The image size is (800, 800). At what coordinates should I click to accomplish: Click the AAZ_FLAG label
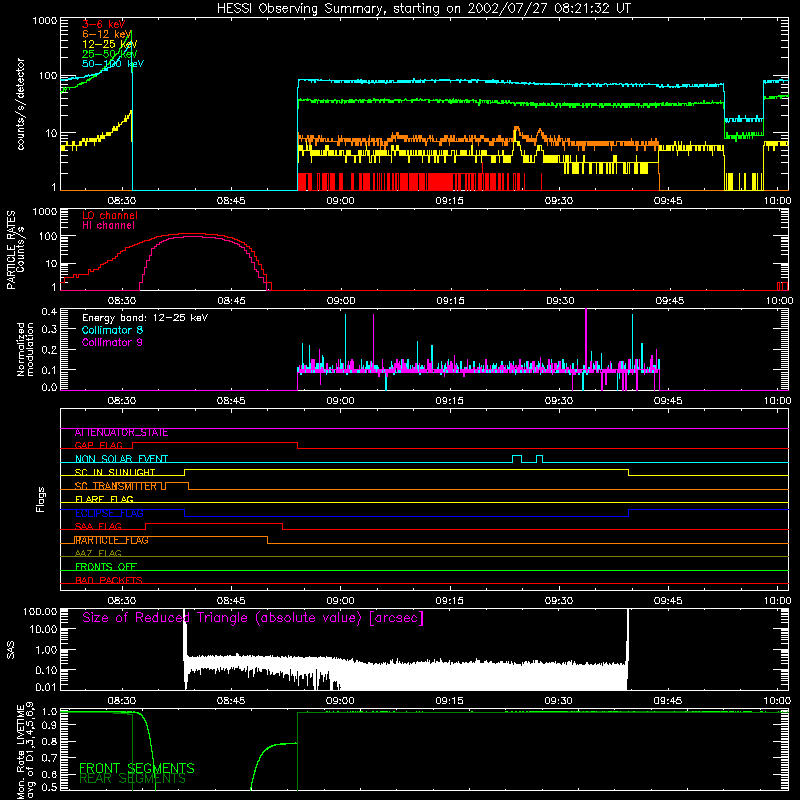click(98, 554)
